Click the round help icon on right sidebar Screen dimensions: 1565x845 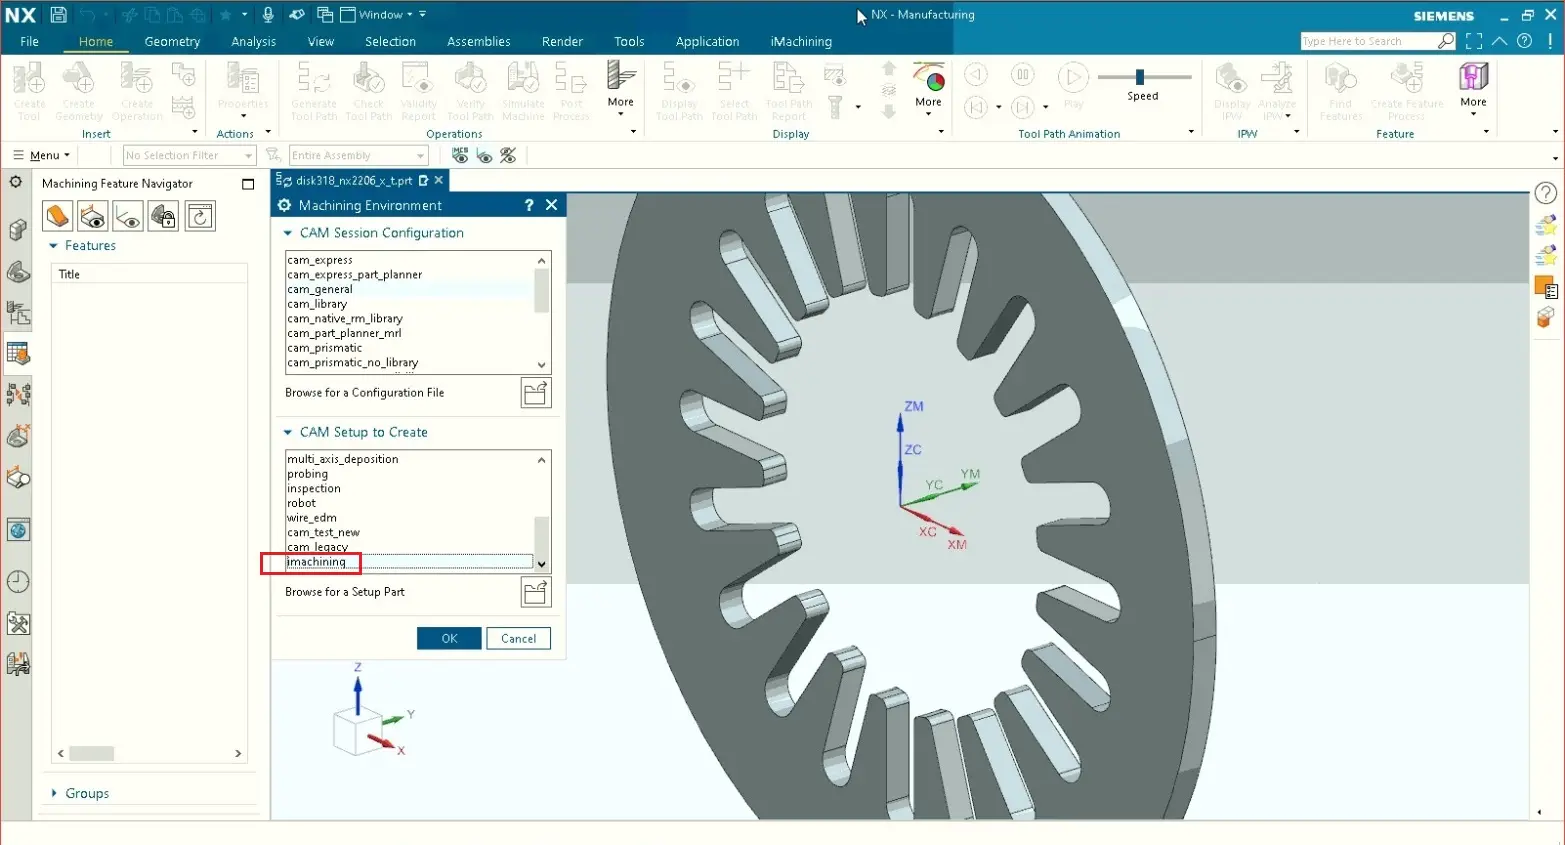coord(1546,193)
